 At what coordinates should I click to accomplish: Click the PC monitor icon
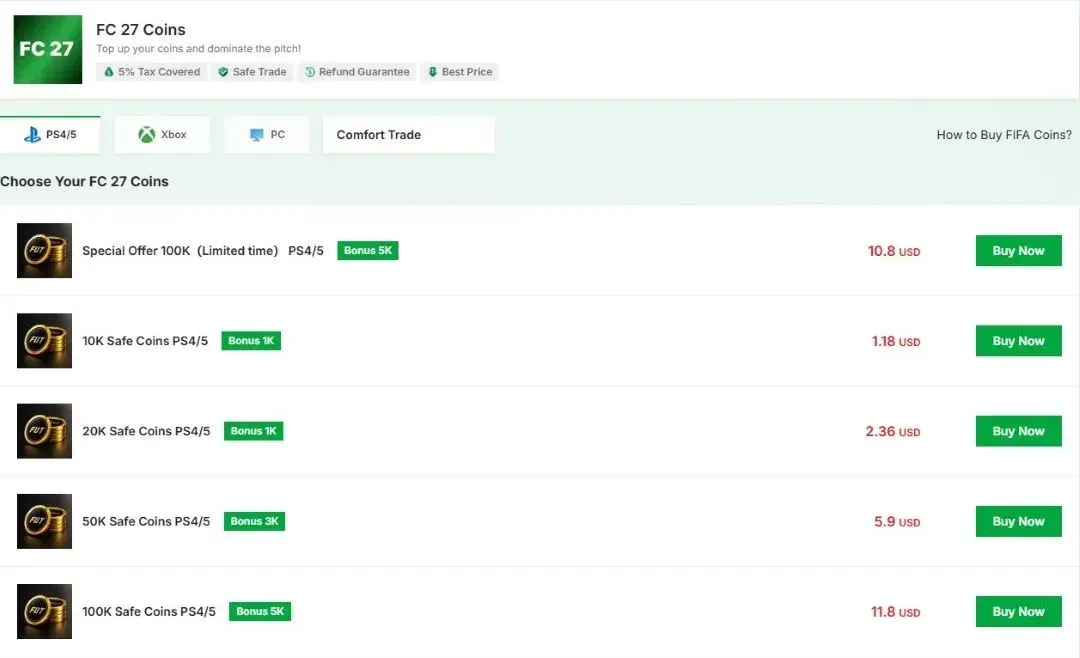click(x=256, y=134)
